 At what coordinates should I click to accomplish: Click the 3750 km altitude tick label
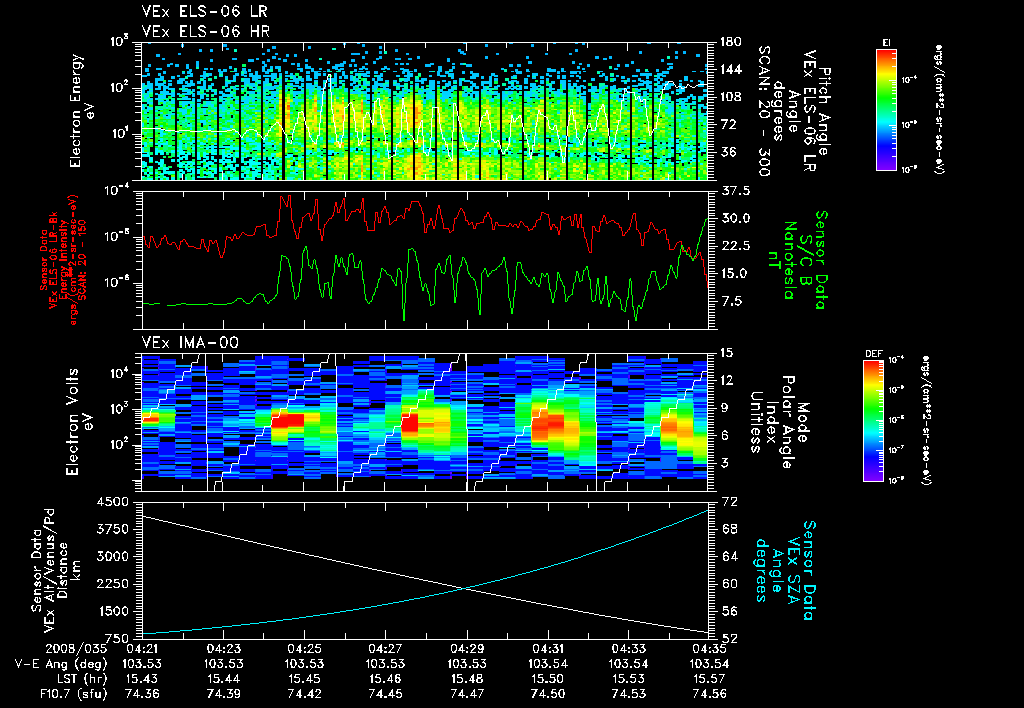[x=112, y=530]
